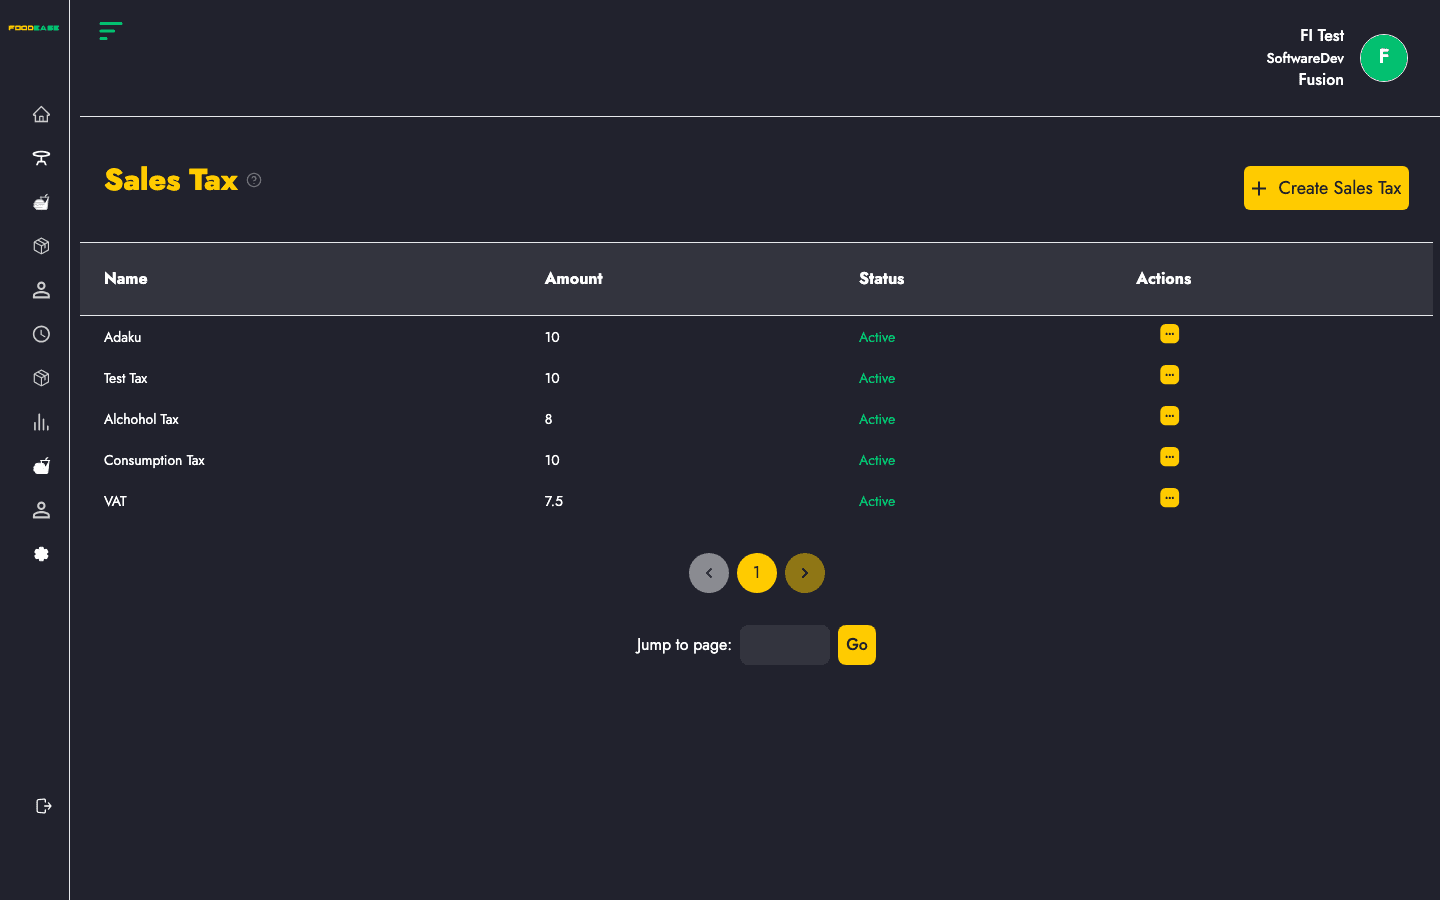Image resolution: width=1440 pixels, height=900 pixels.
Task: Open the settings gear icon in sidebar
Action: 41,554
